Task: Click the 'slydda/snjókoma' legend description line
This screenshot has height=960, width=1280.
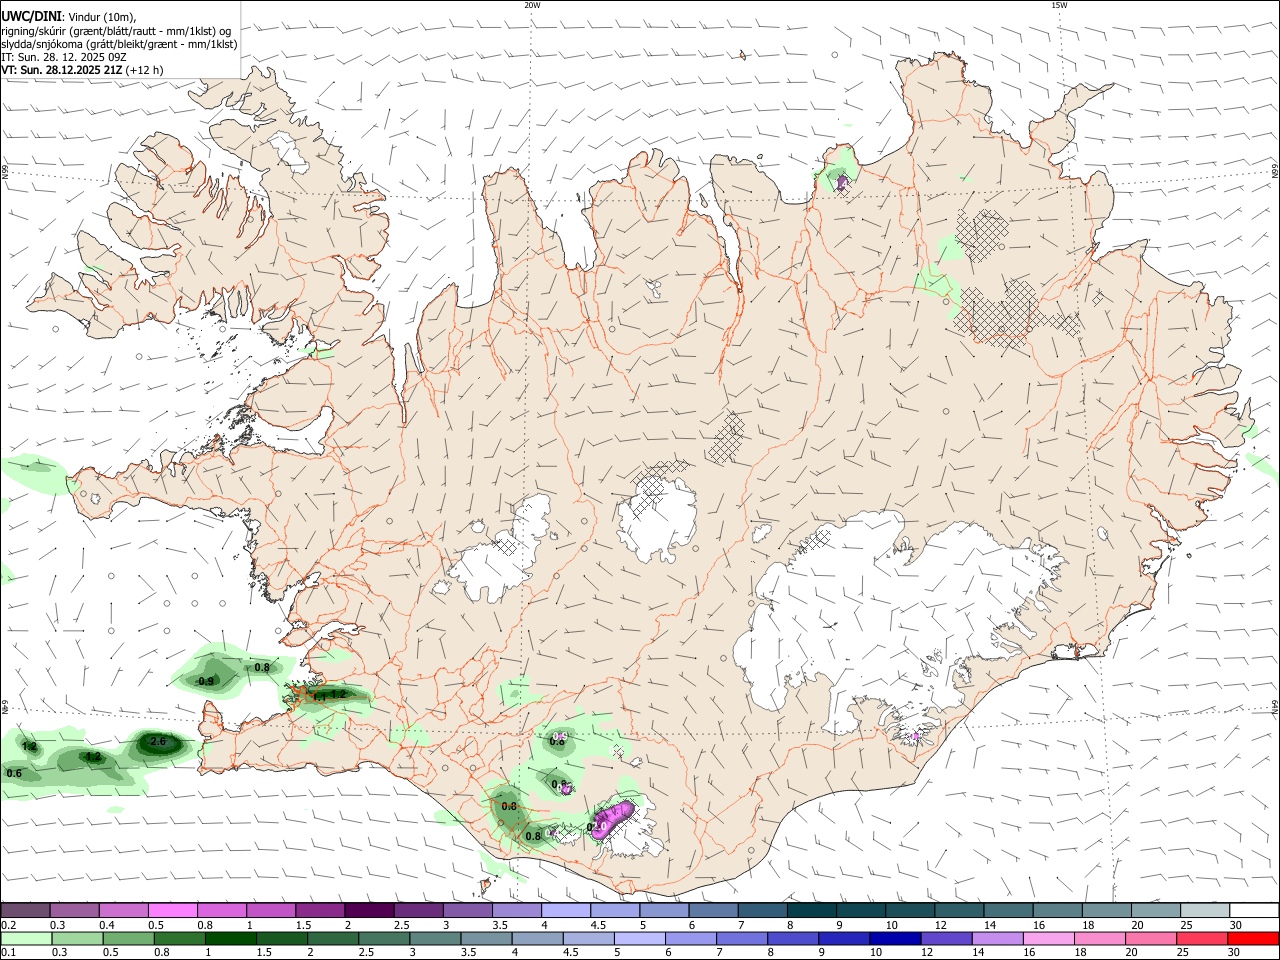Action: [119, 44]
